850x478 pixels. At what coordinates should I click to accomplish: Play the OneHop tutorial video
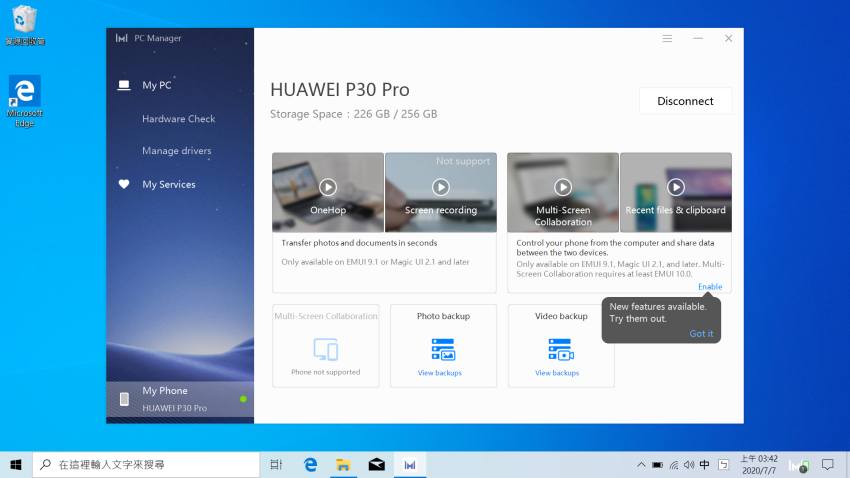tap(327, 187)
